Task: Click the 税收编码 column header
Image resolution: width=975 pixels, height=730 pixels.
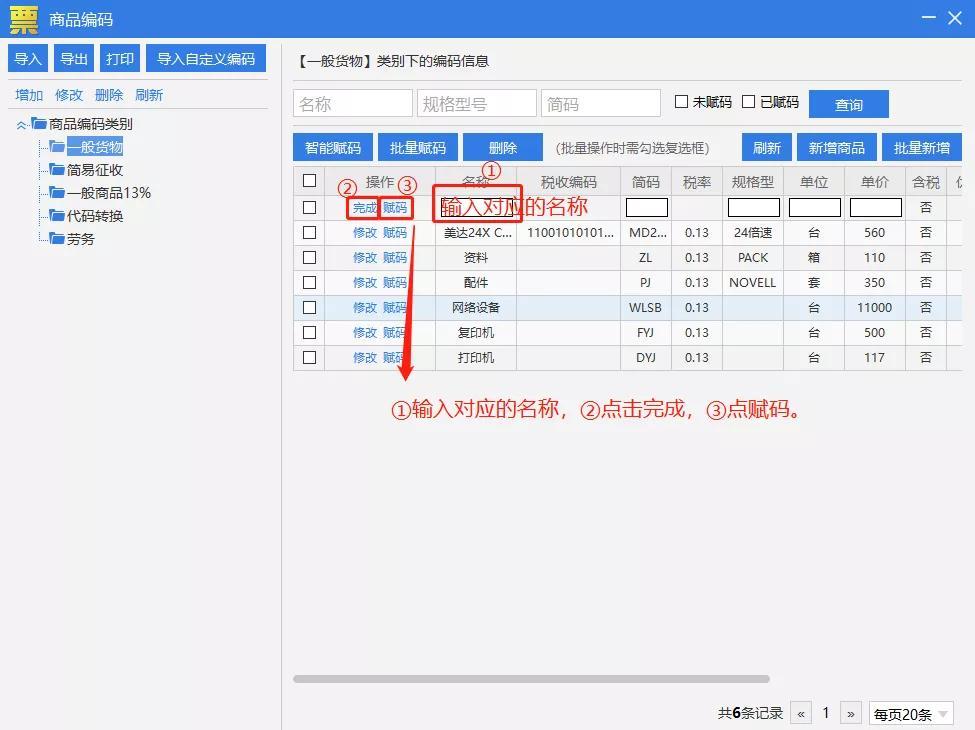Action: 568,182
